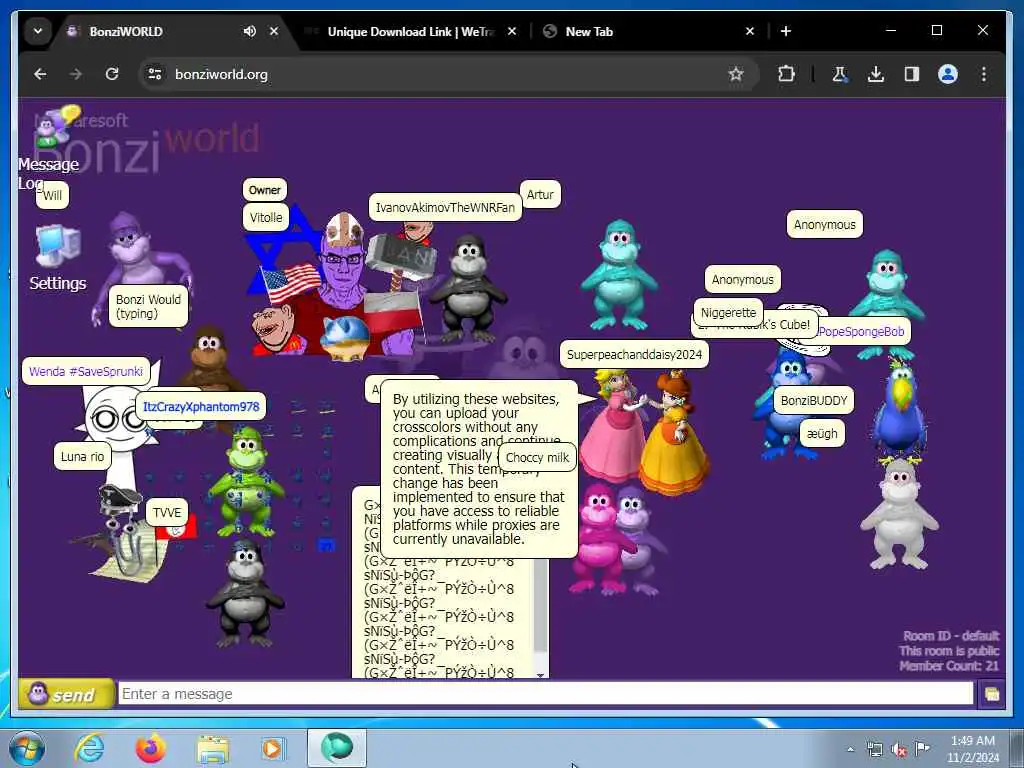This screenshot has height=768, width=1024.
Task: Open the network tray icon
Action: point(874,750)
